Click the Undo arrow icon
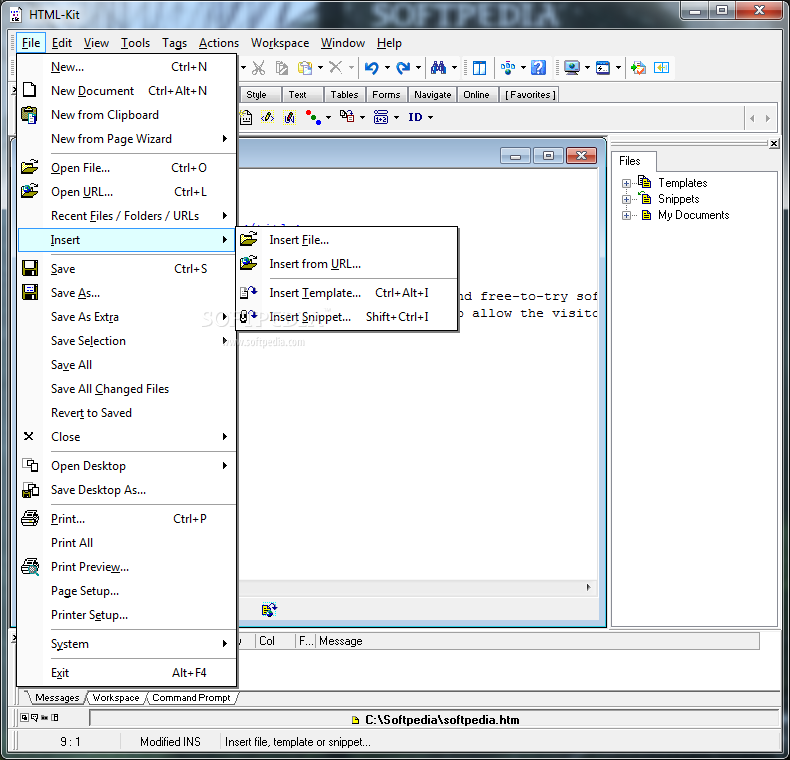The width and height of the screenshot is (790, 760). (372, 68)
